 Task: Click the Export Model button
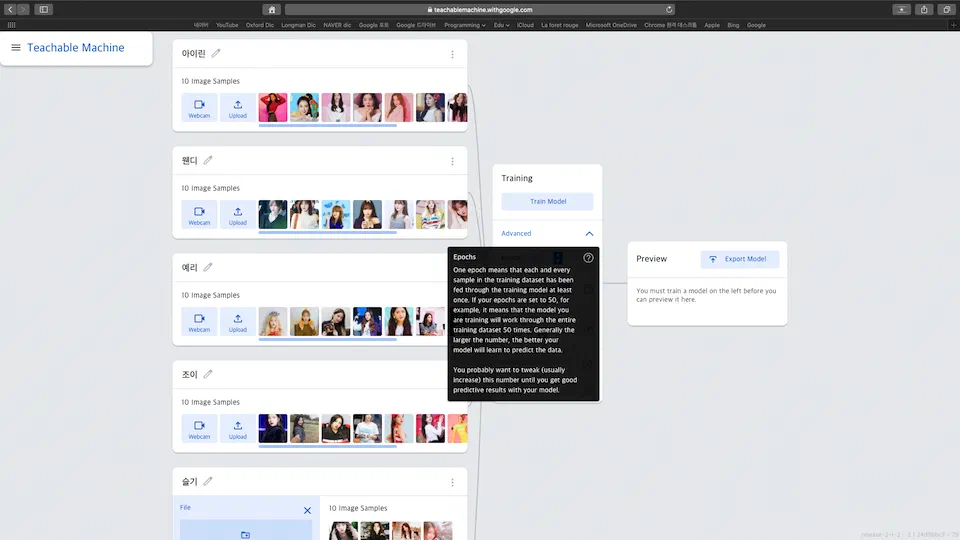coord(739,259)
